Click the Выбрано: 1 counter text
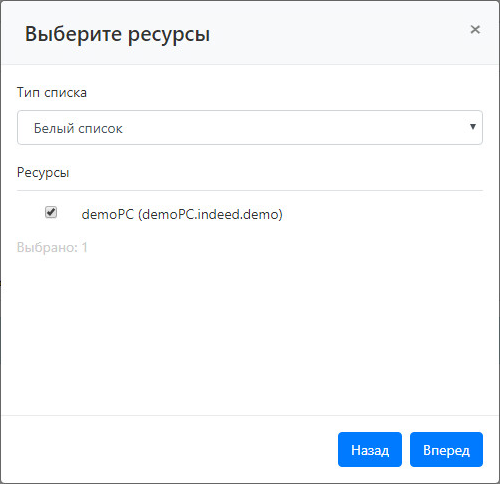This screenshot has width=500, height=484. (52, 248)
